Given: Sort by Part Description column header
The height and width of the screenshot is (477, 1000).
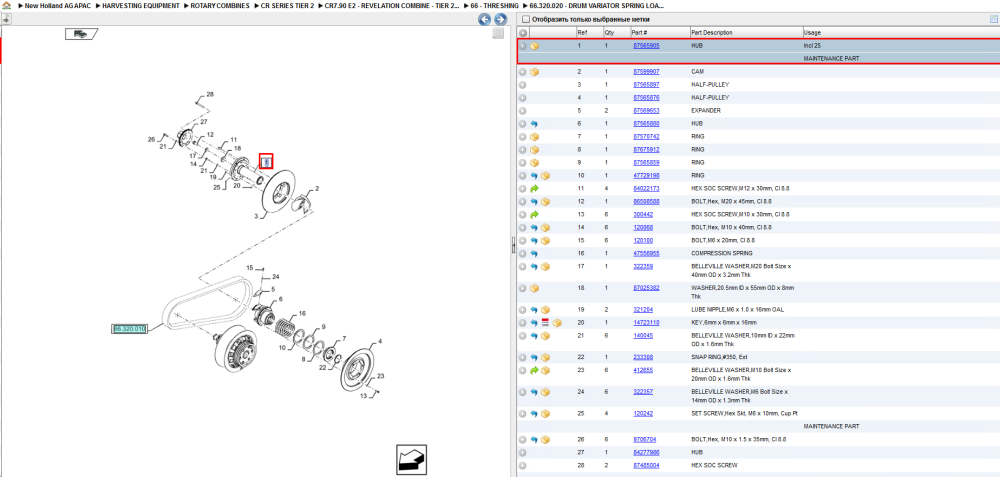Looking at the screenshot, I should coord(712,33).
